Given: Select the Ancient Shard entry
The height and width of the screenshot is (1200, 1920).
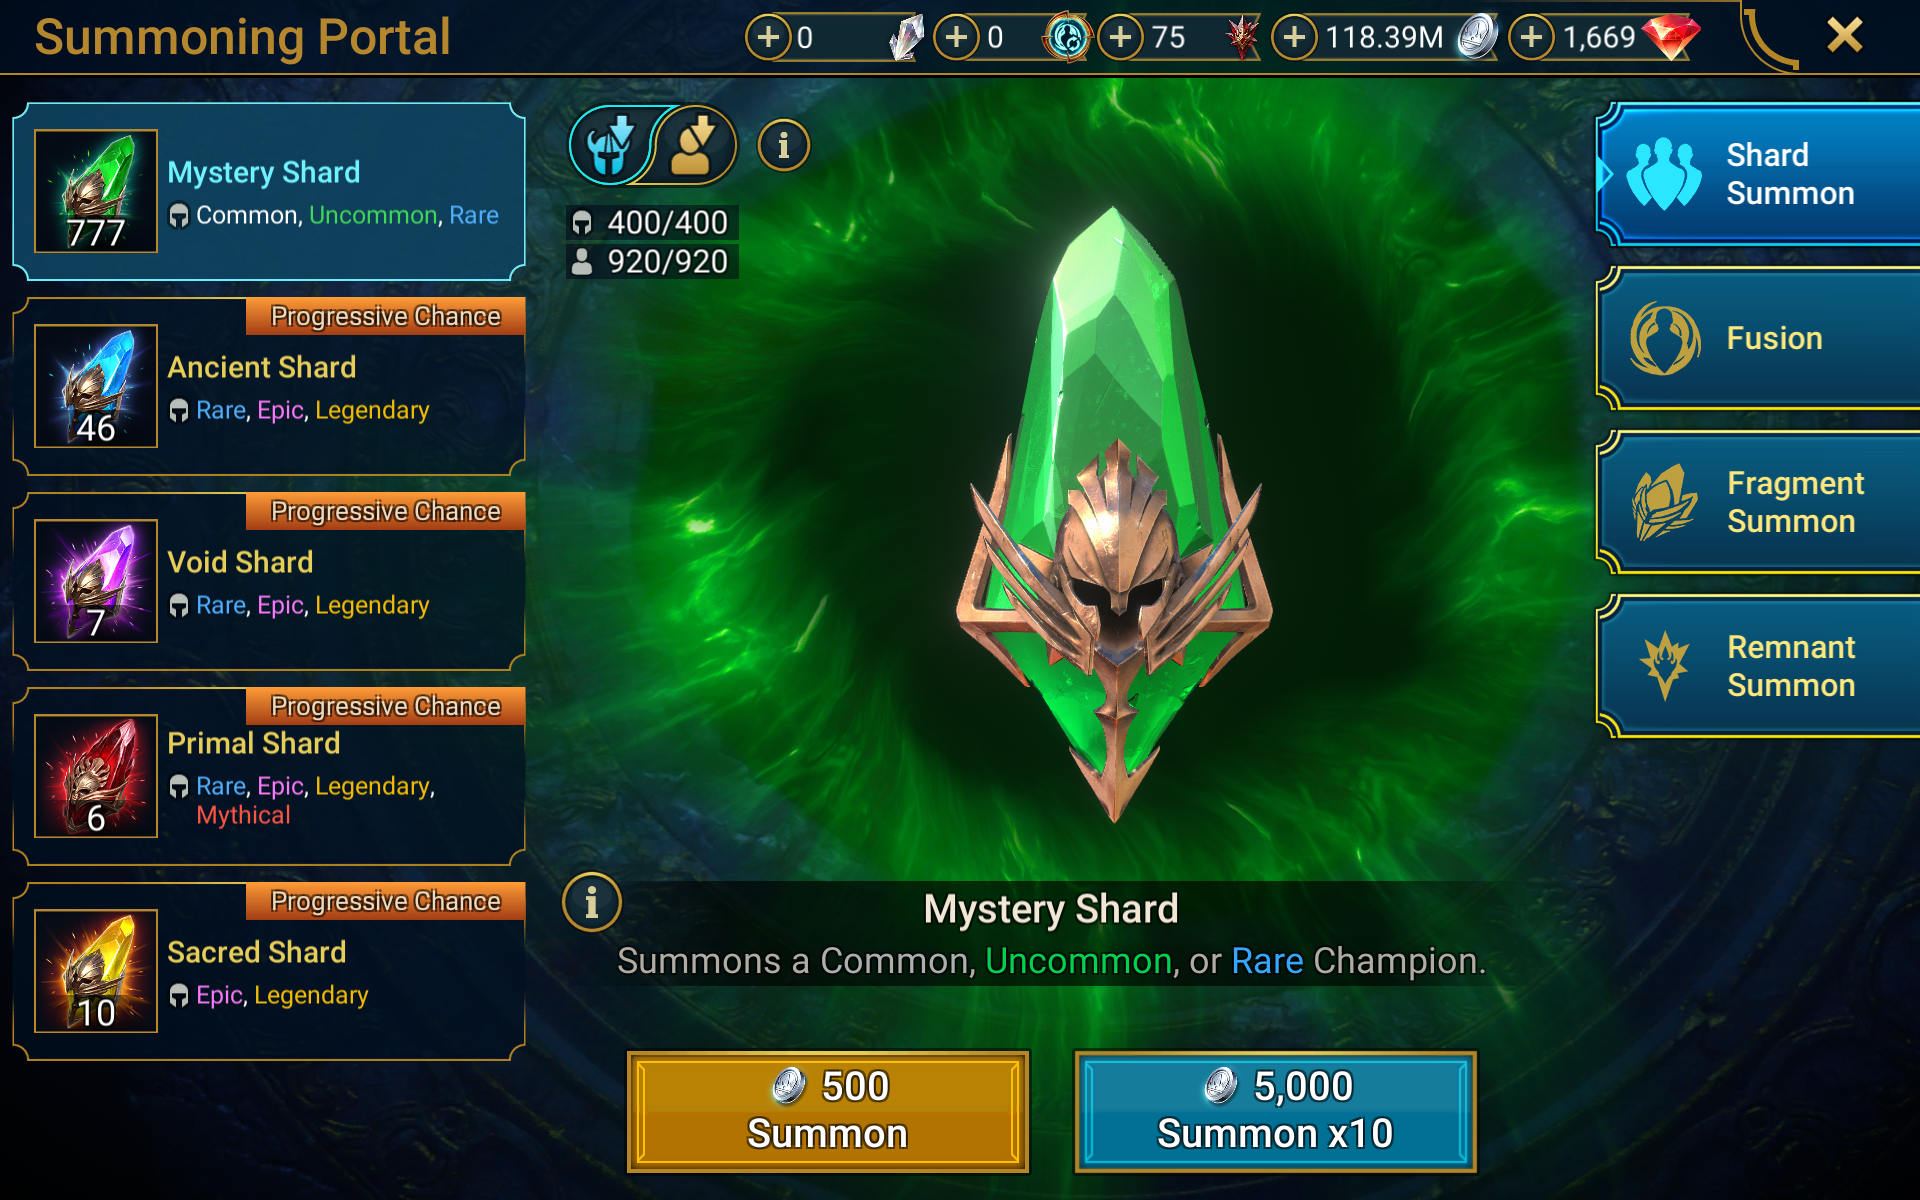Looking at the screenshot, I should point(269,386).
